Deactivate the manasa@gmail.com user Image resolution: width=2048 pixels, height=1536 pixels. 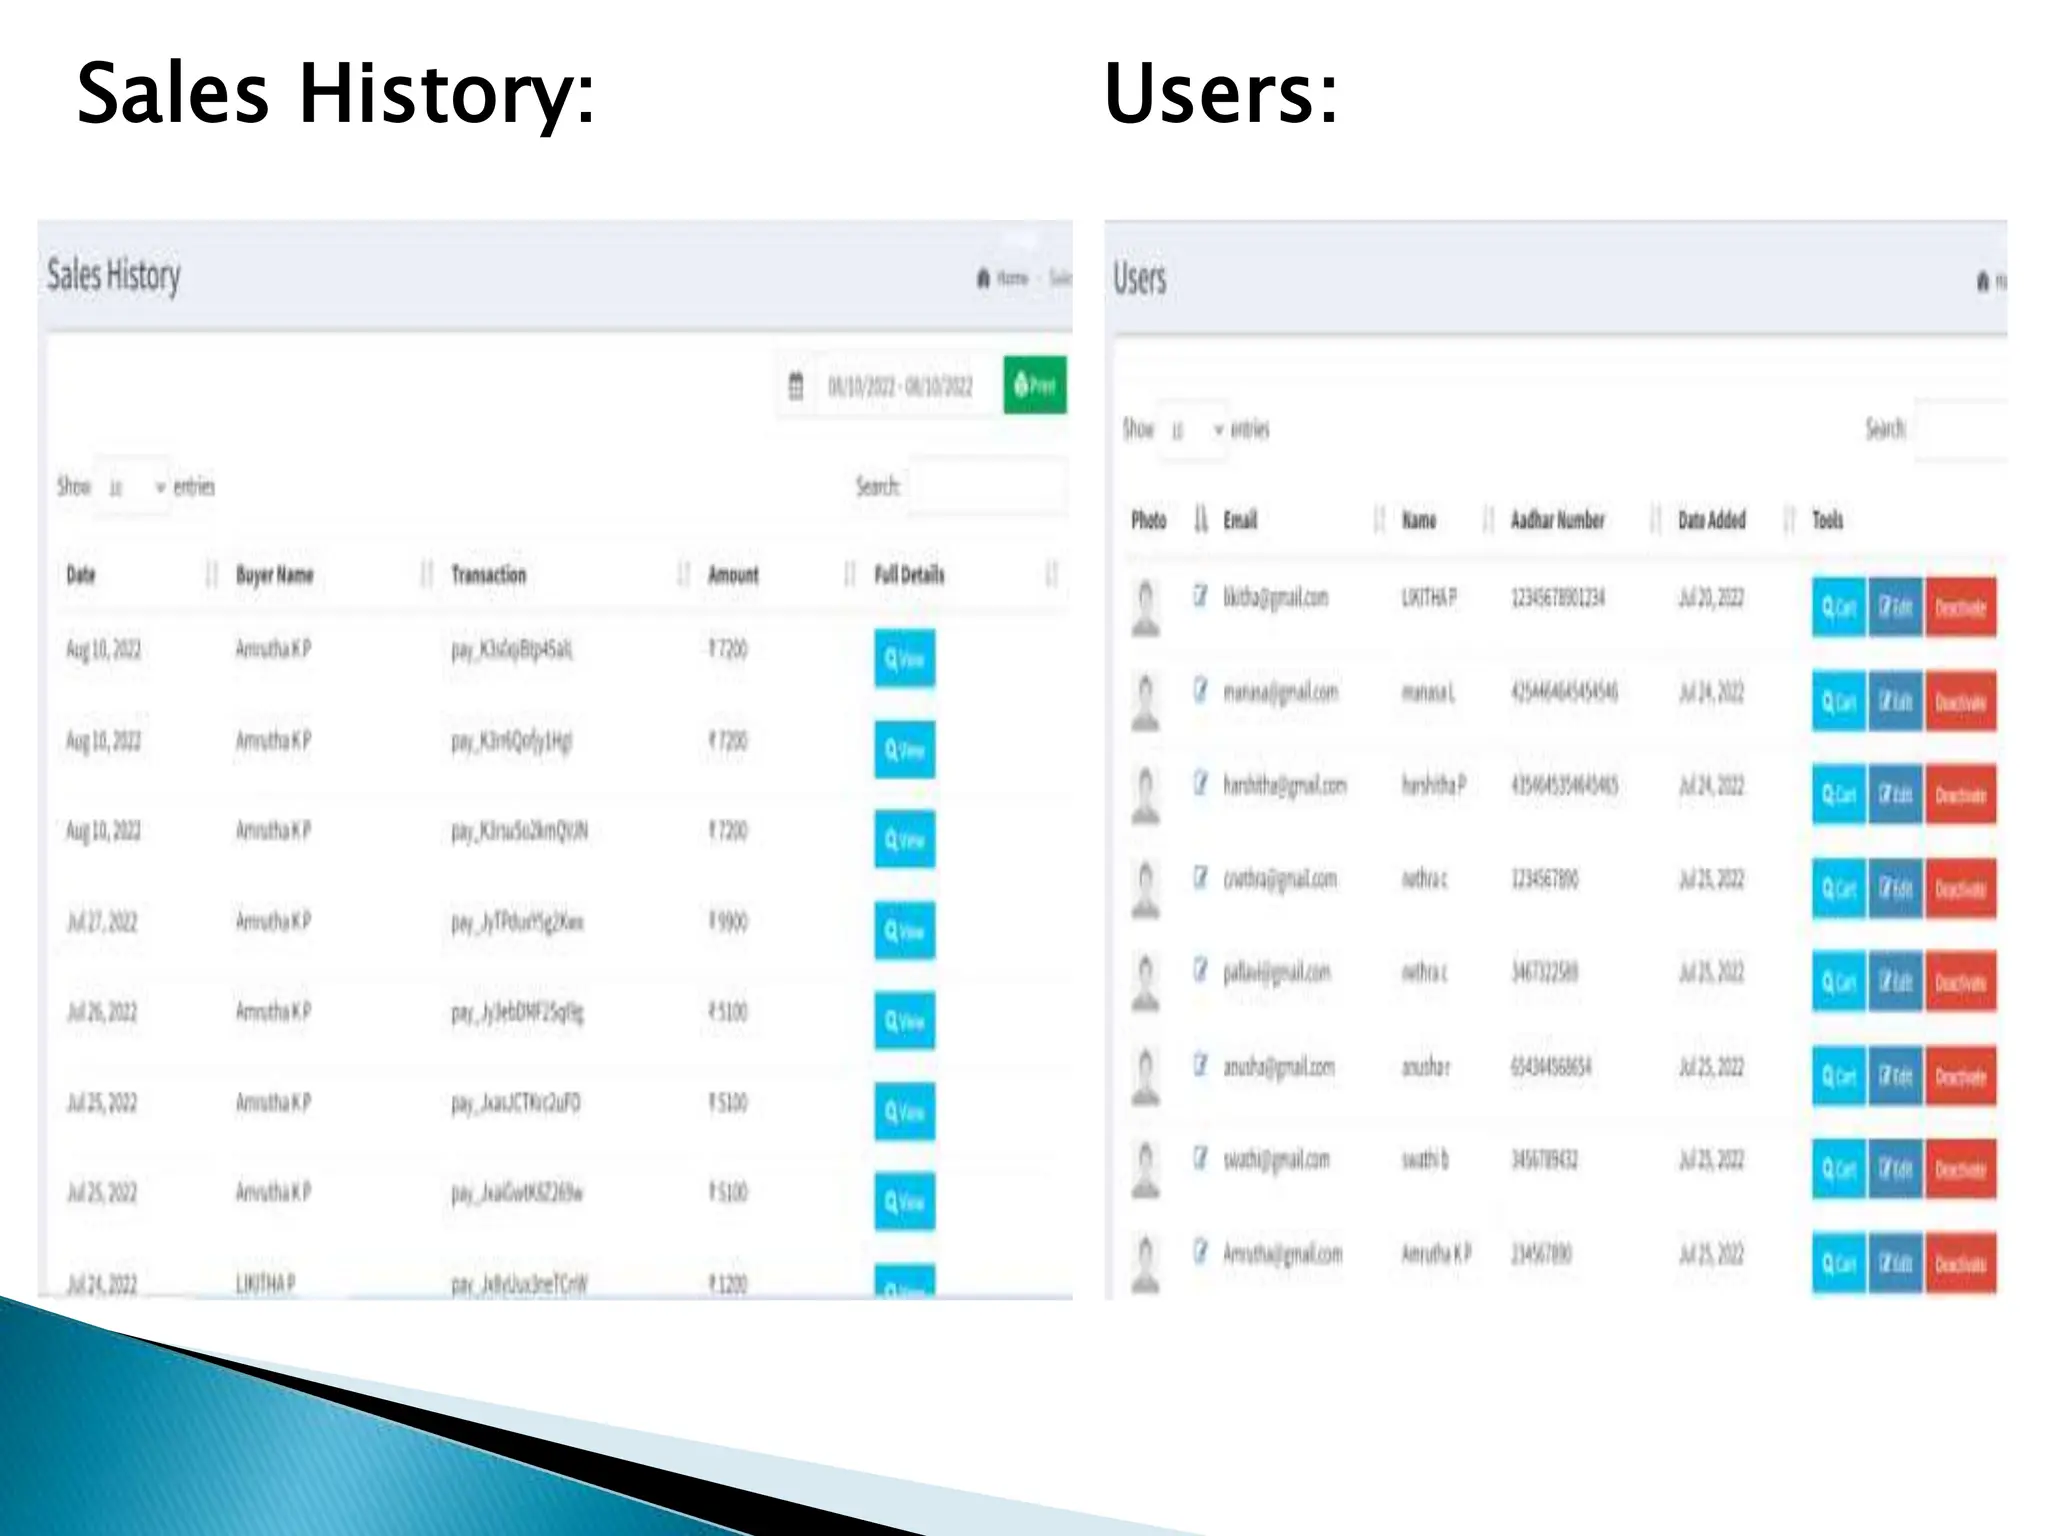point(1960,702)
